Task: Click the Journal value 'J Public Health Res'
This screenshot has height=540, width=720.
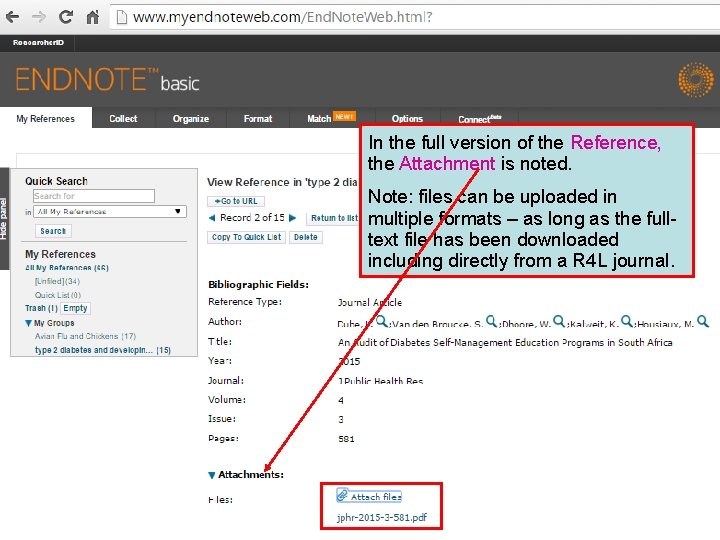Action: (x=381, y=381)
